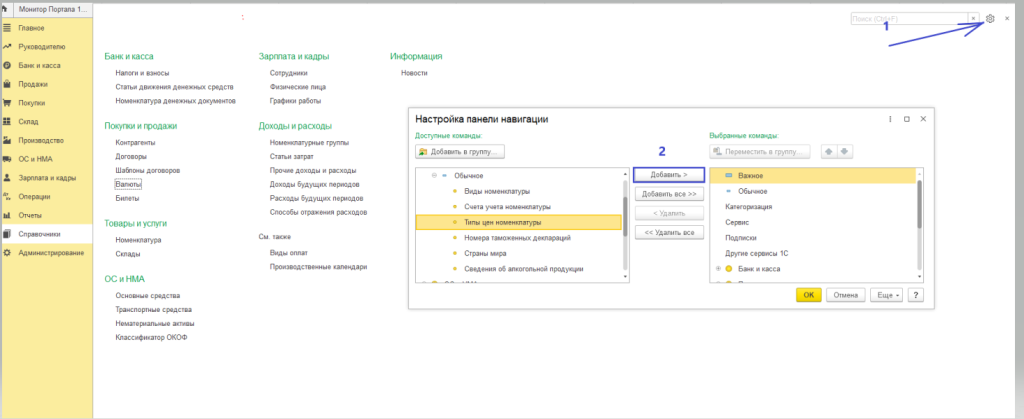Viewport: 1024px width, 419px height.
Task: Open the dialog's three-dot options menu
Action: [x=889, y=119]
